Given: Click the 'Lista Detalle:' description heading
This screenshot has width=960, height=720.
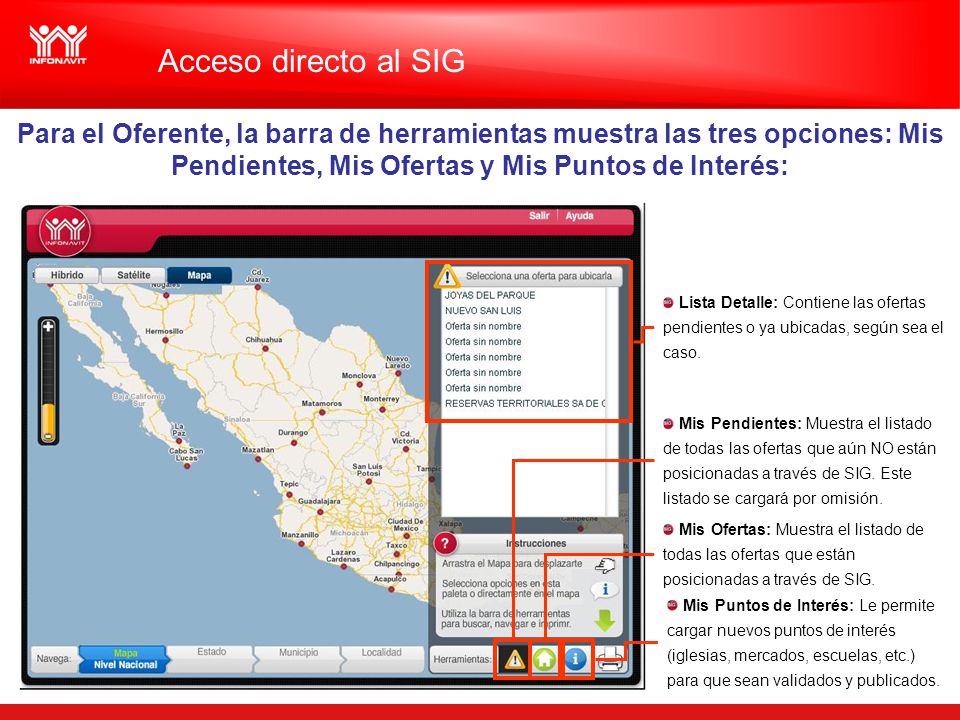Looking at the screenshot, I should [x=728, y=302].
